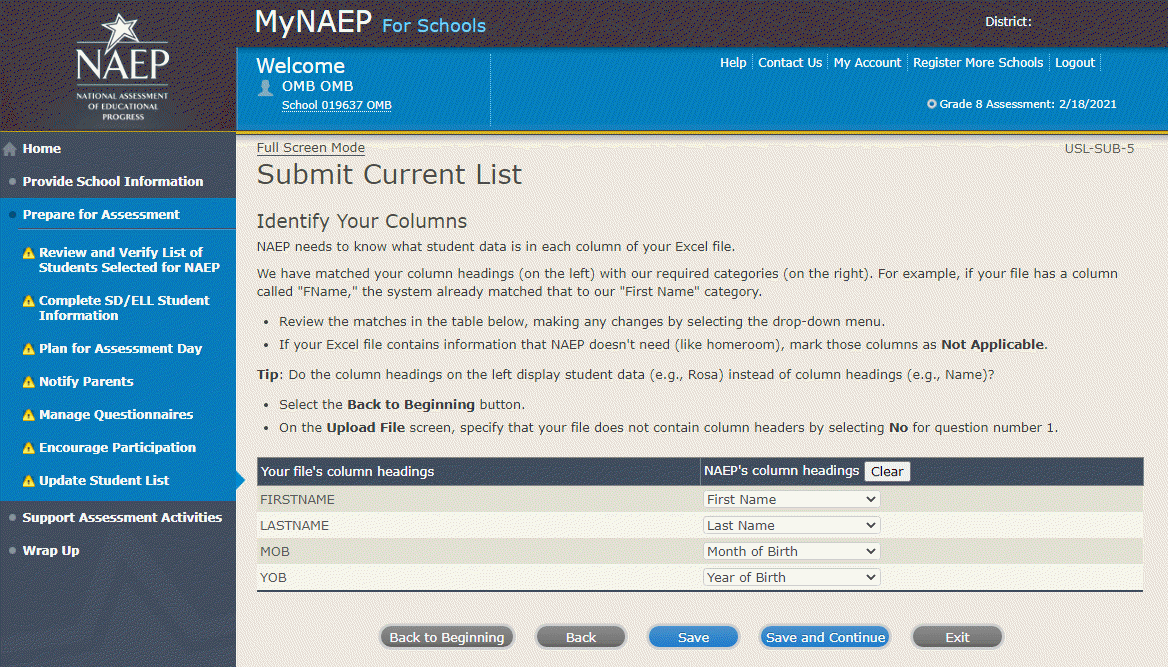This screenshot has height=667, width=1168.
Task: Expand the YOB Year of Birth dropdown
Action: pos(791,577)
